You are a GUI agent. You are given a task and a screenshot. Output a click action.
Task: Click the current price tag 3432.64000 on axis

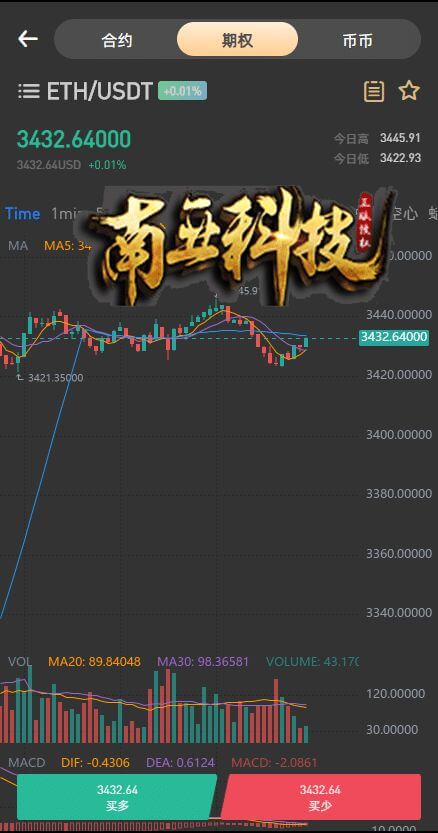(x=394, y=337)
